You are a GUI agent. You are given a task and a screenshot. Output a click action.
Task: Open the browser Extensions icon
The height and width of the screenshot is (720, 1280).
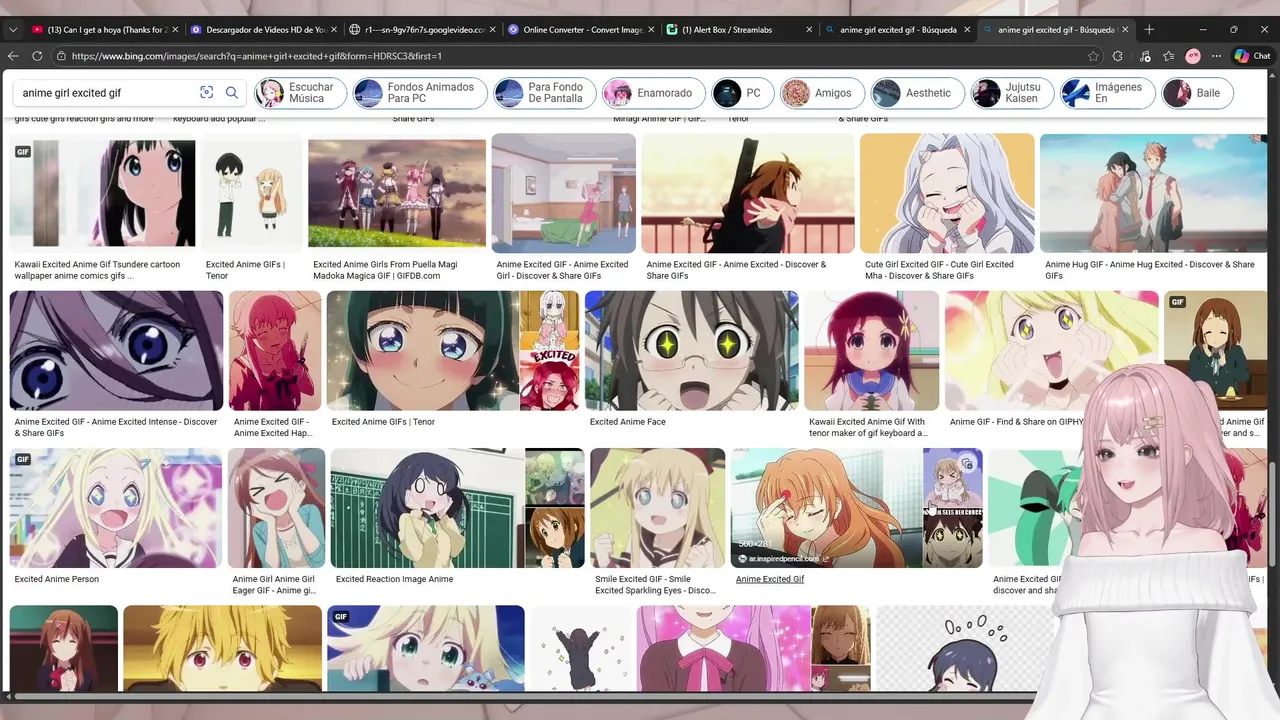click(1118, 56)
